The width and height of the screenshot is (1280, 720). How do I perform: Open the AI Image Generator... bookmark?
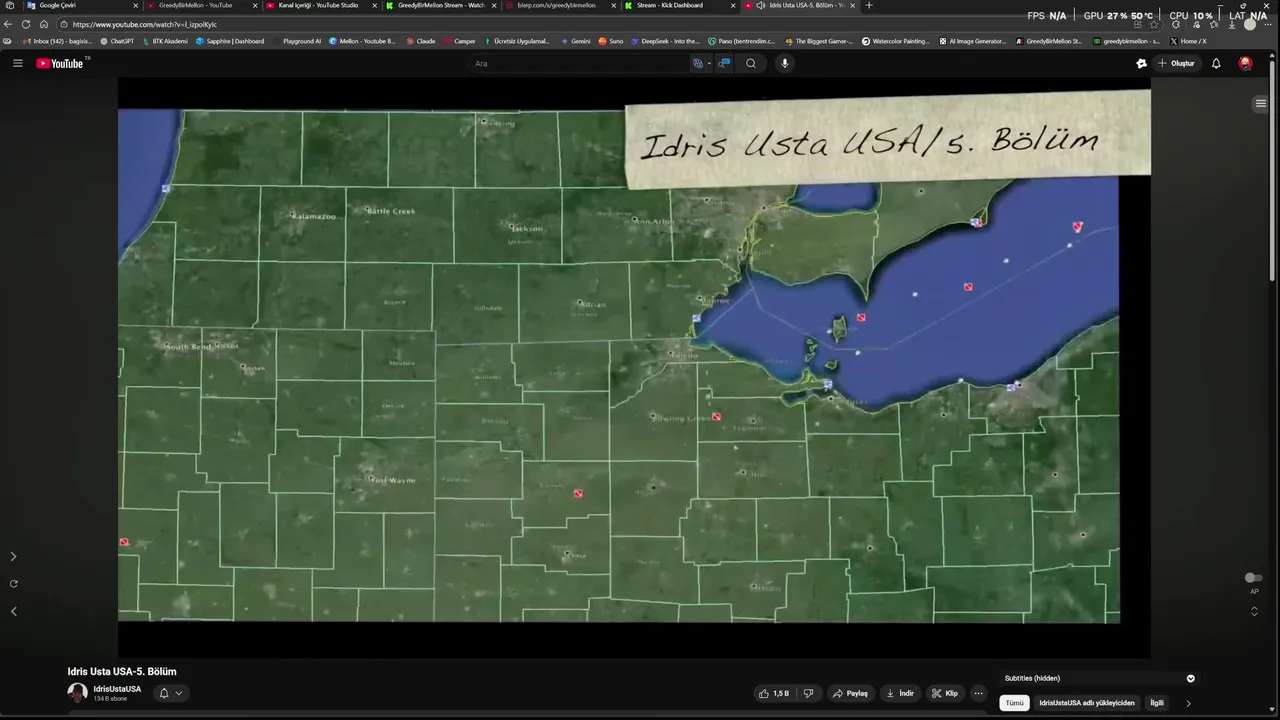pos(973,41)
